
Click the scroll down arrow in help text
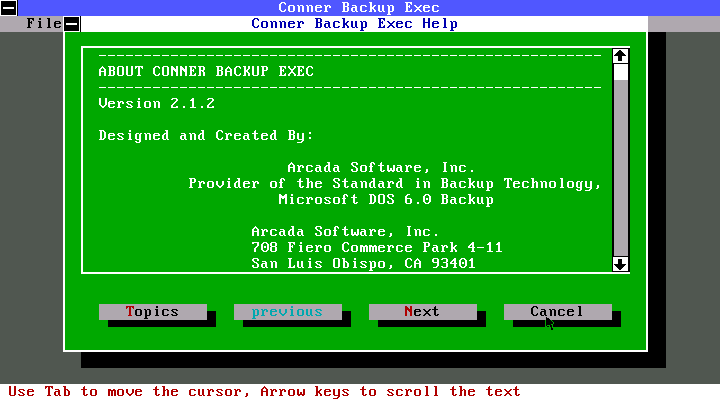[x=620, y=264]
